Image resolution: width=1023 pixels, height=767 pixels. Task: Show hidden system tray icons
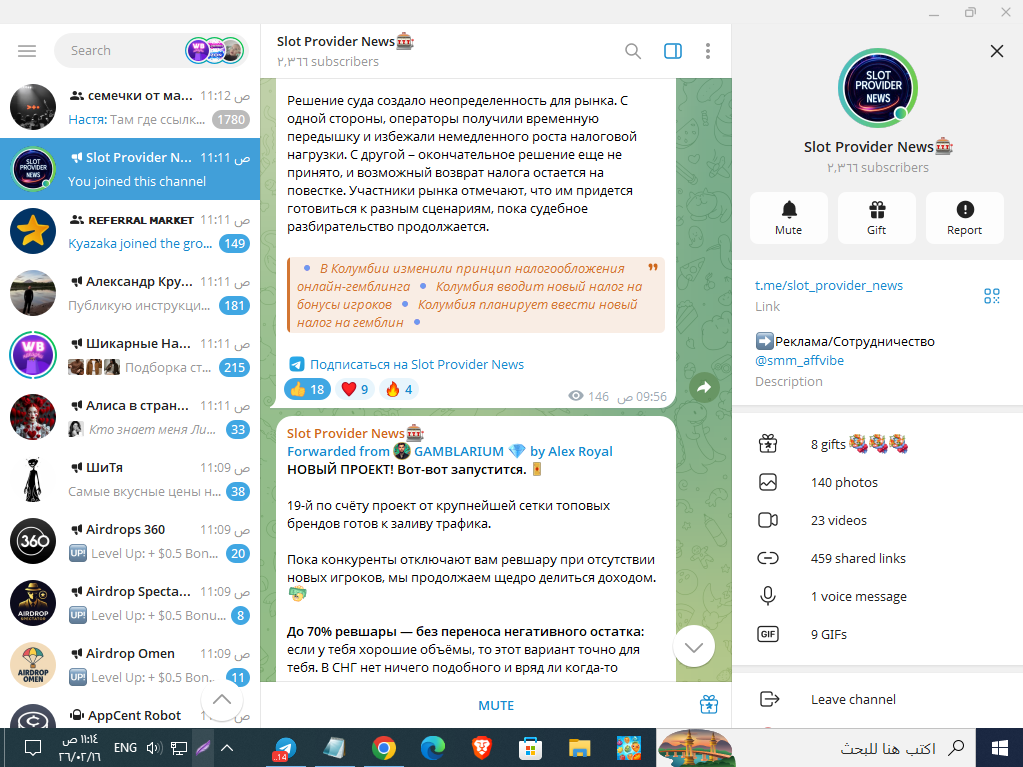tap(226, 747)
